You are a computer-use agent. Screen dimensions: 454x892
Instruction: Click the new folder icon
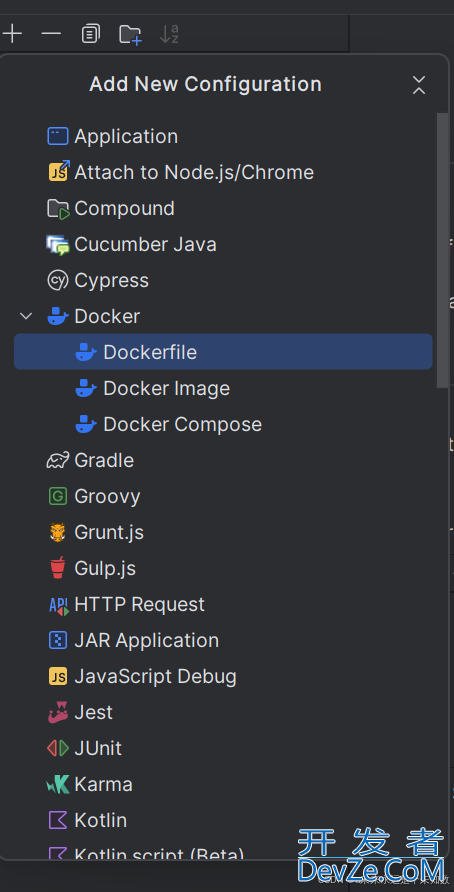click(x=130, y=34)
